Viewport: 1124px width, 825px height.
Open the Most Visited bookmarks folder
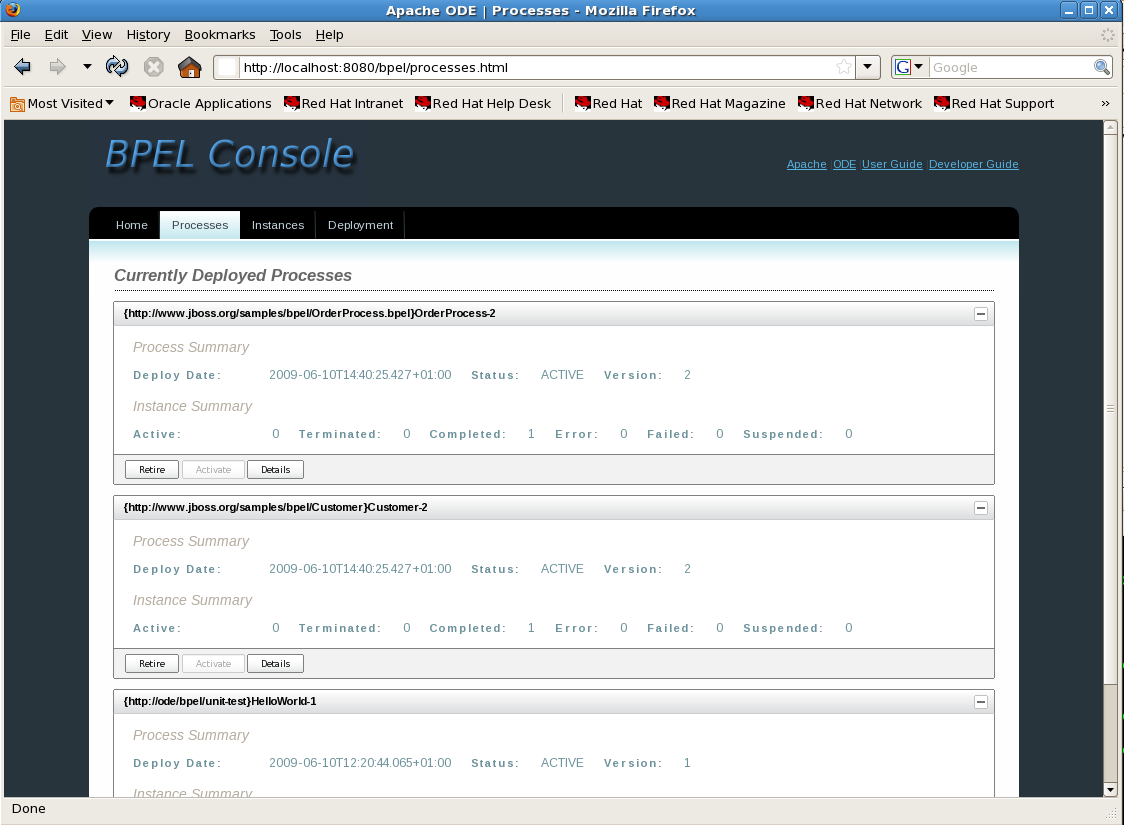point(62,103)
